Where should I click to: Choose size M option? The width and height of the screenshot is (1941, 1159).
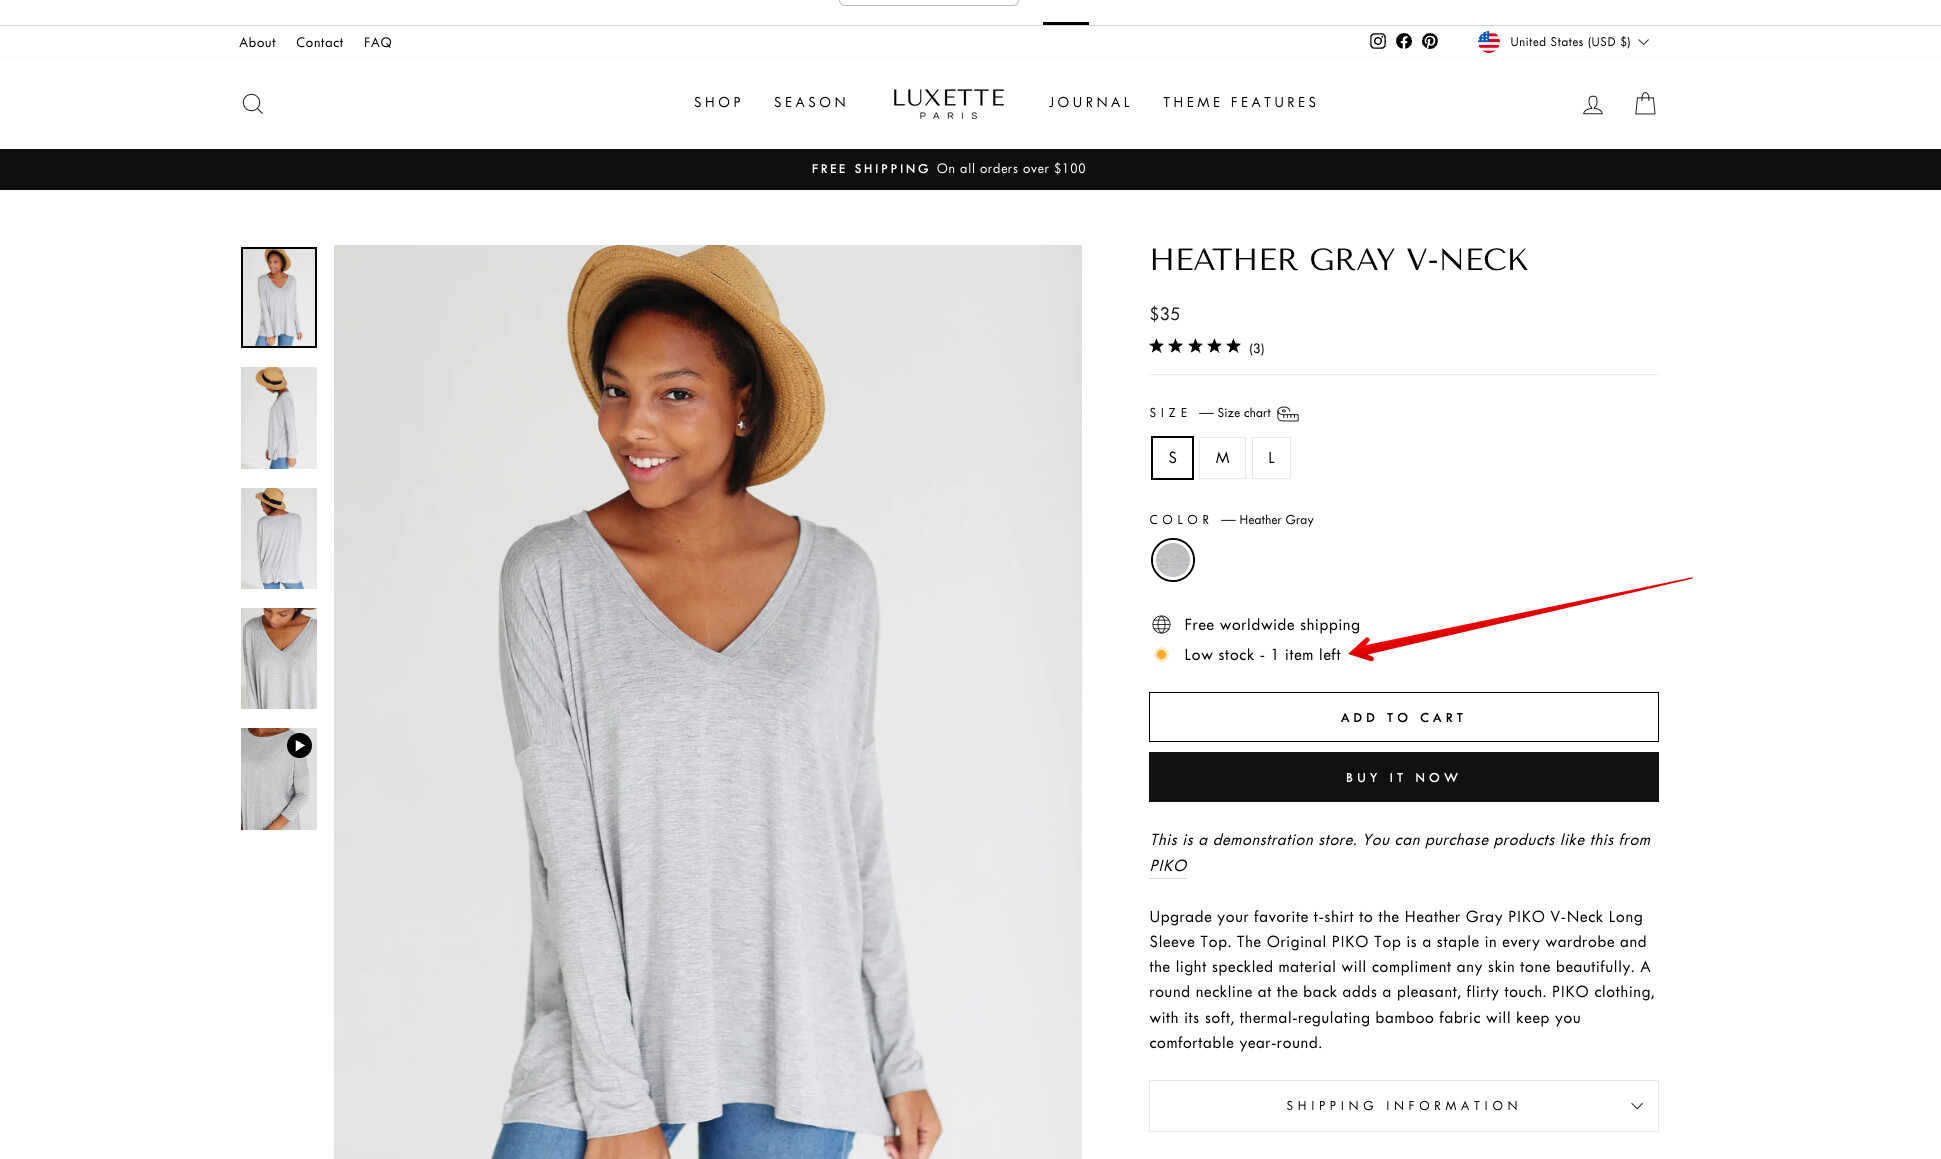(1222, 458)
